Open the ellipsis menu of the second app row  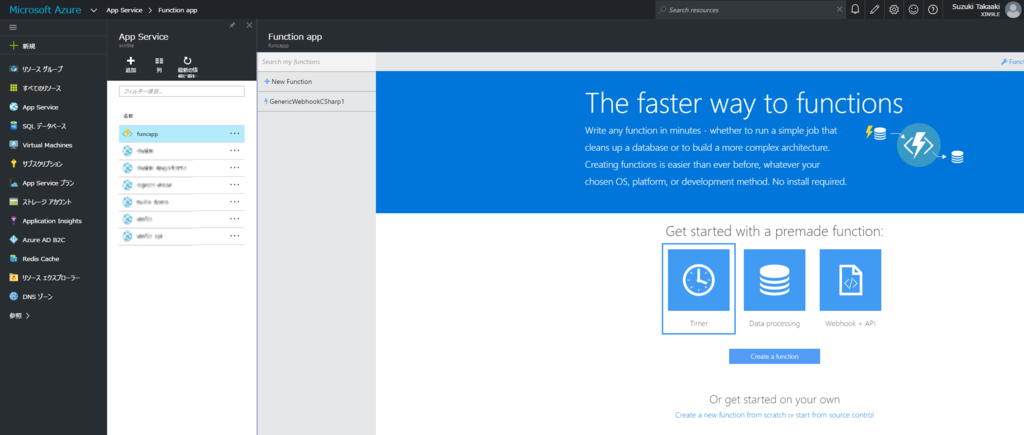pos(234,150)
